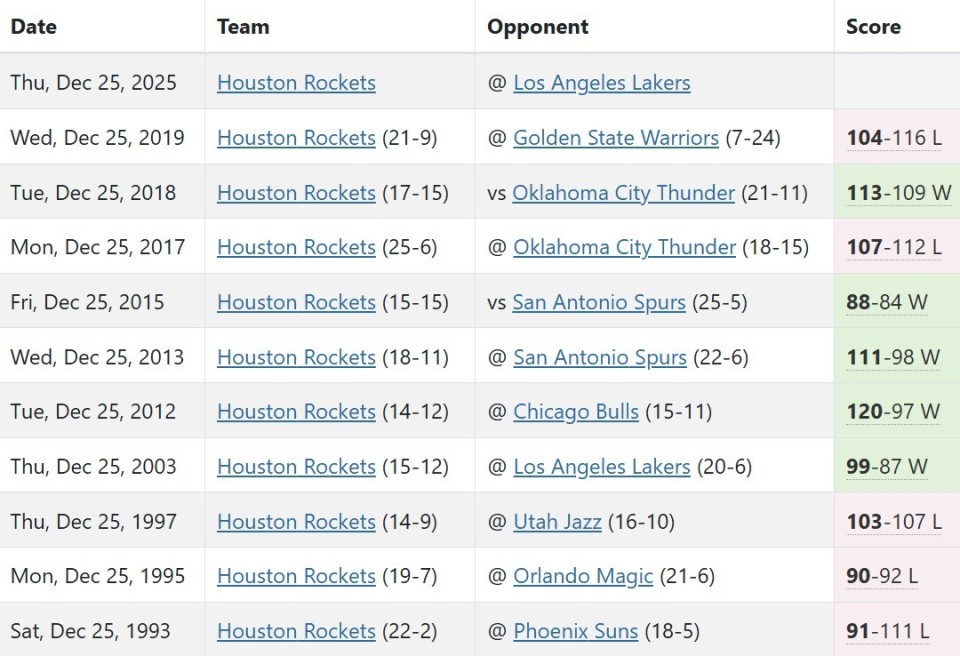Open the Orlando Magic opponent link
The image size is (960, 656).
point(583,576)
